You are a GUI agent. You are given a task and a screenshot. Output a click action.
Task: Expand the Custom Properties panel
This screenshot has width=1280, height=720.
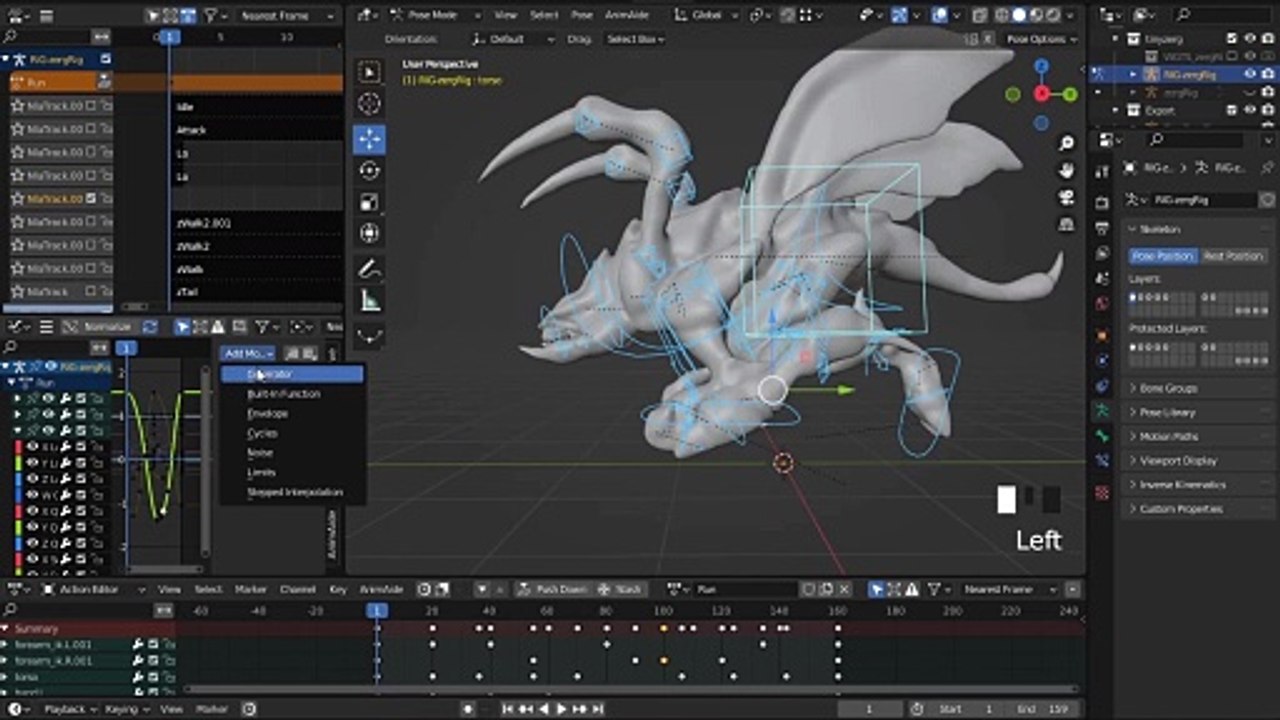[1196, 509]
